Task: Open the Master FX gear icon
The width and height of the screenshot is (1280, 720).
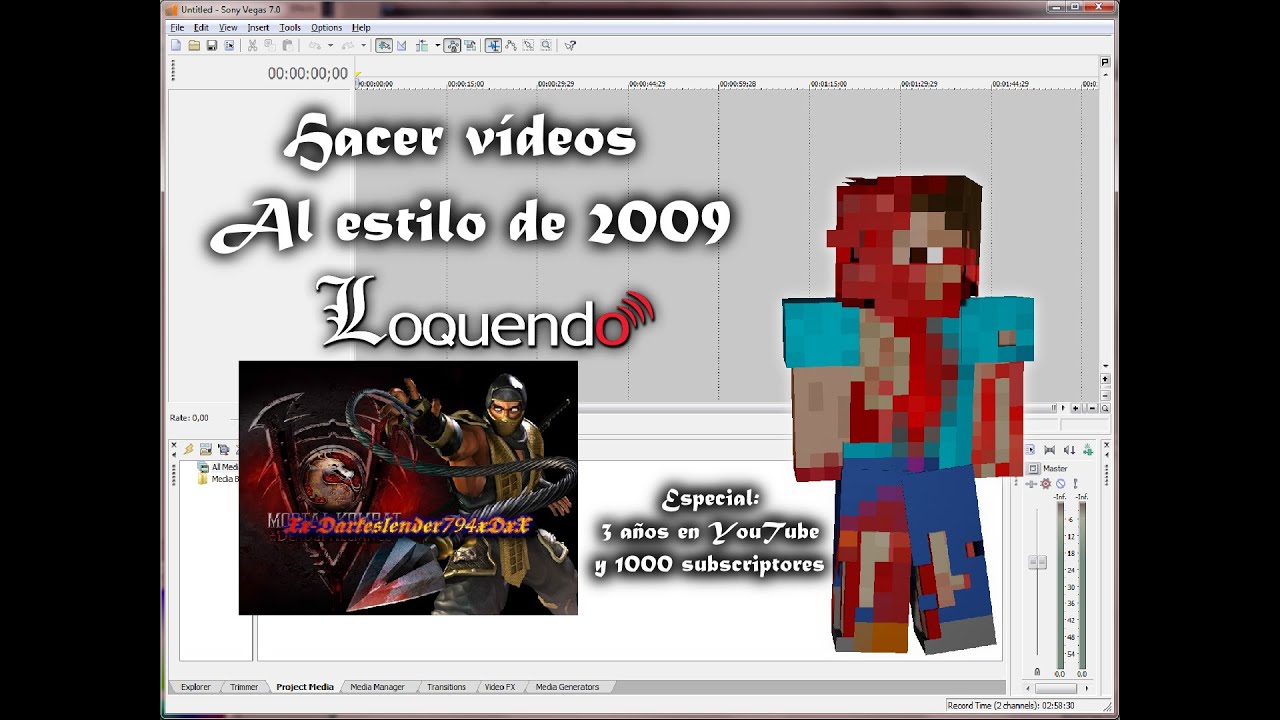Action: (x=1045, y=483)
